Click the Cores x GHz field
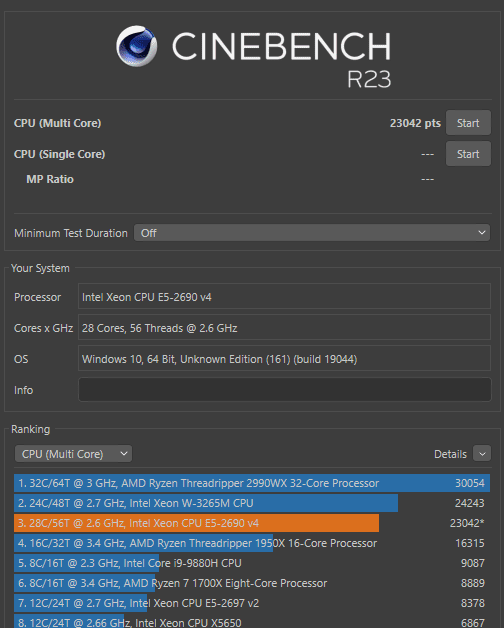The height and width of the screenshot is (628, 504). click(x=284, y=328)
